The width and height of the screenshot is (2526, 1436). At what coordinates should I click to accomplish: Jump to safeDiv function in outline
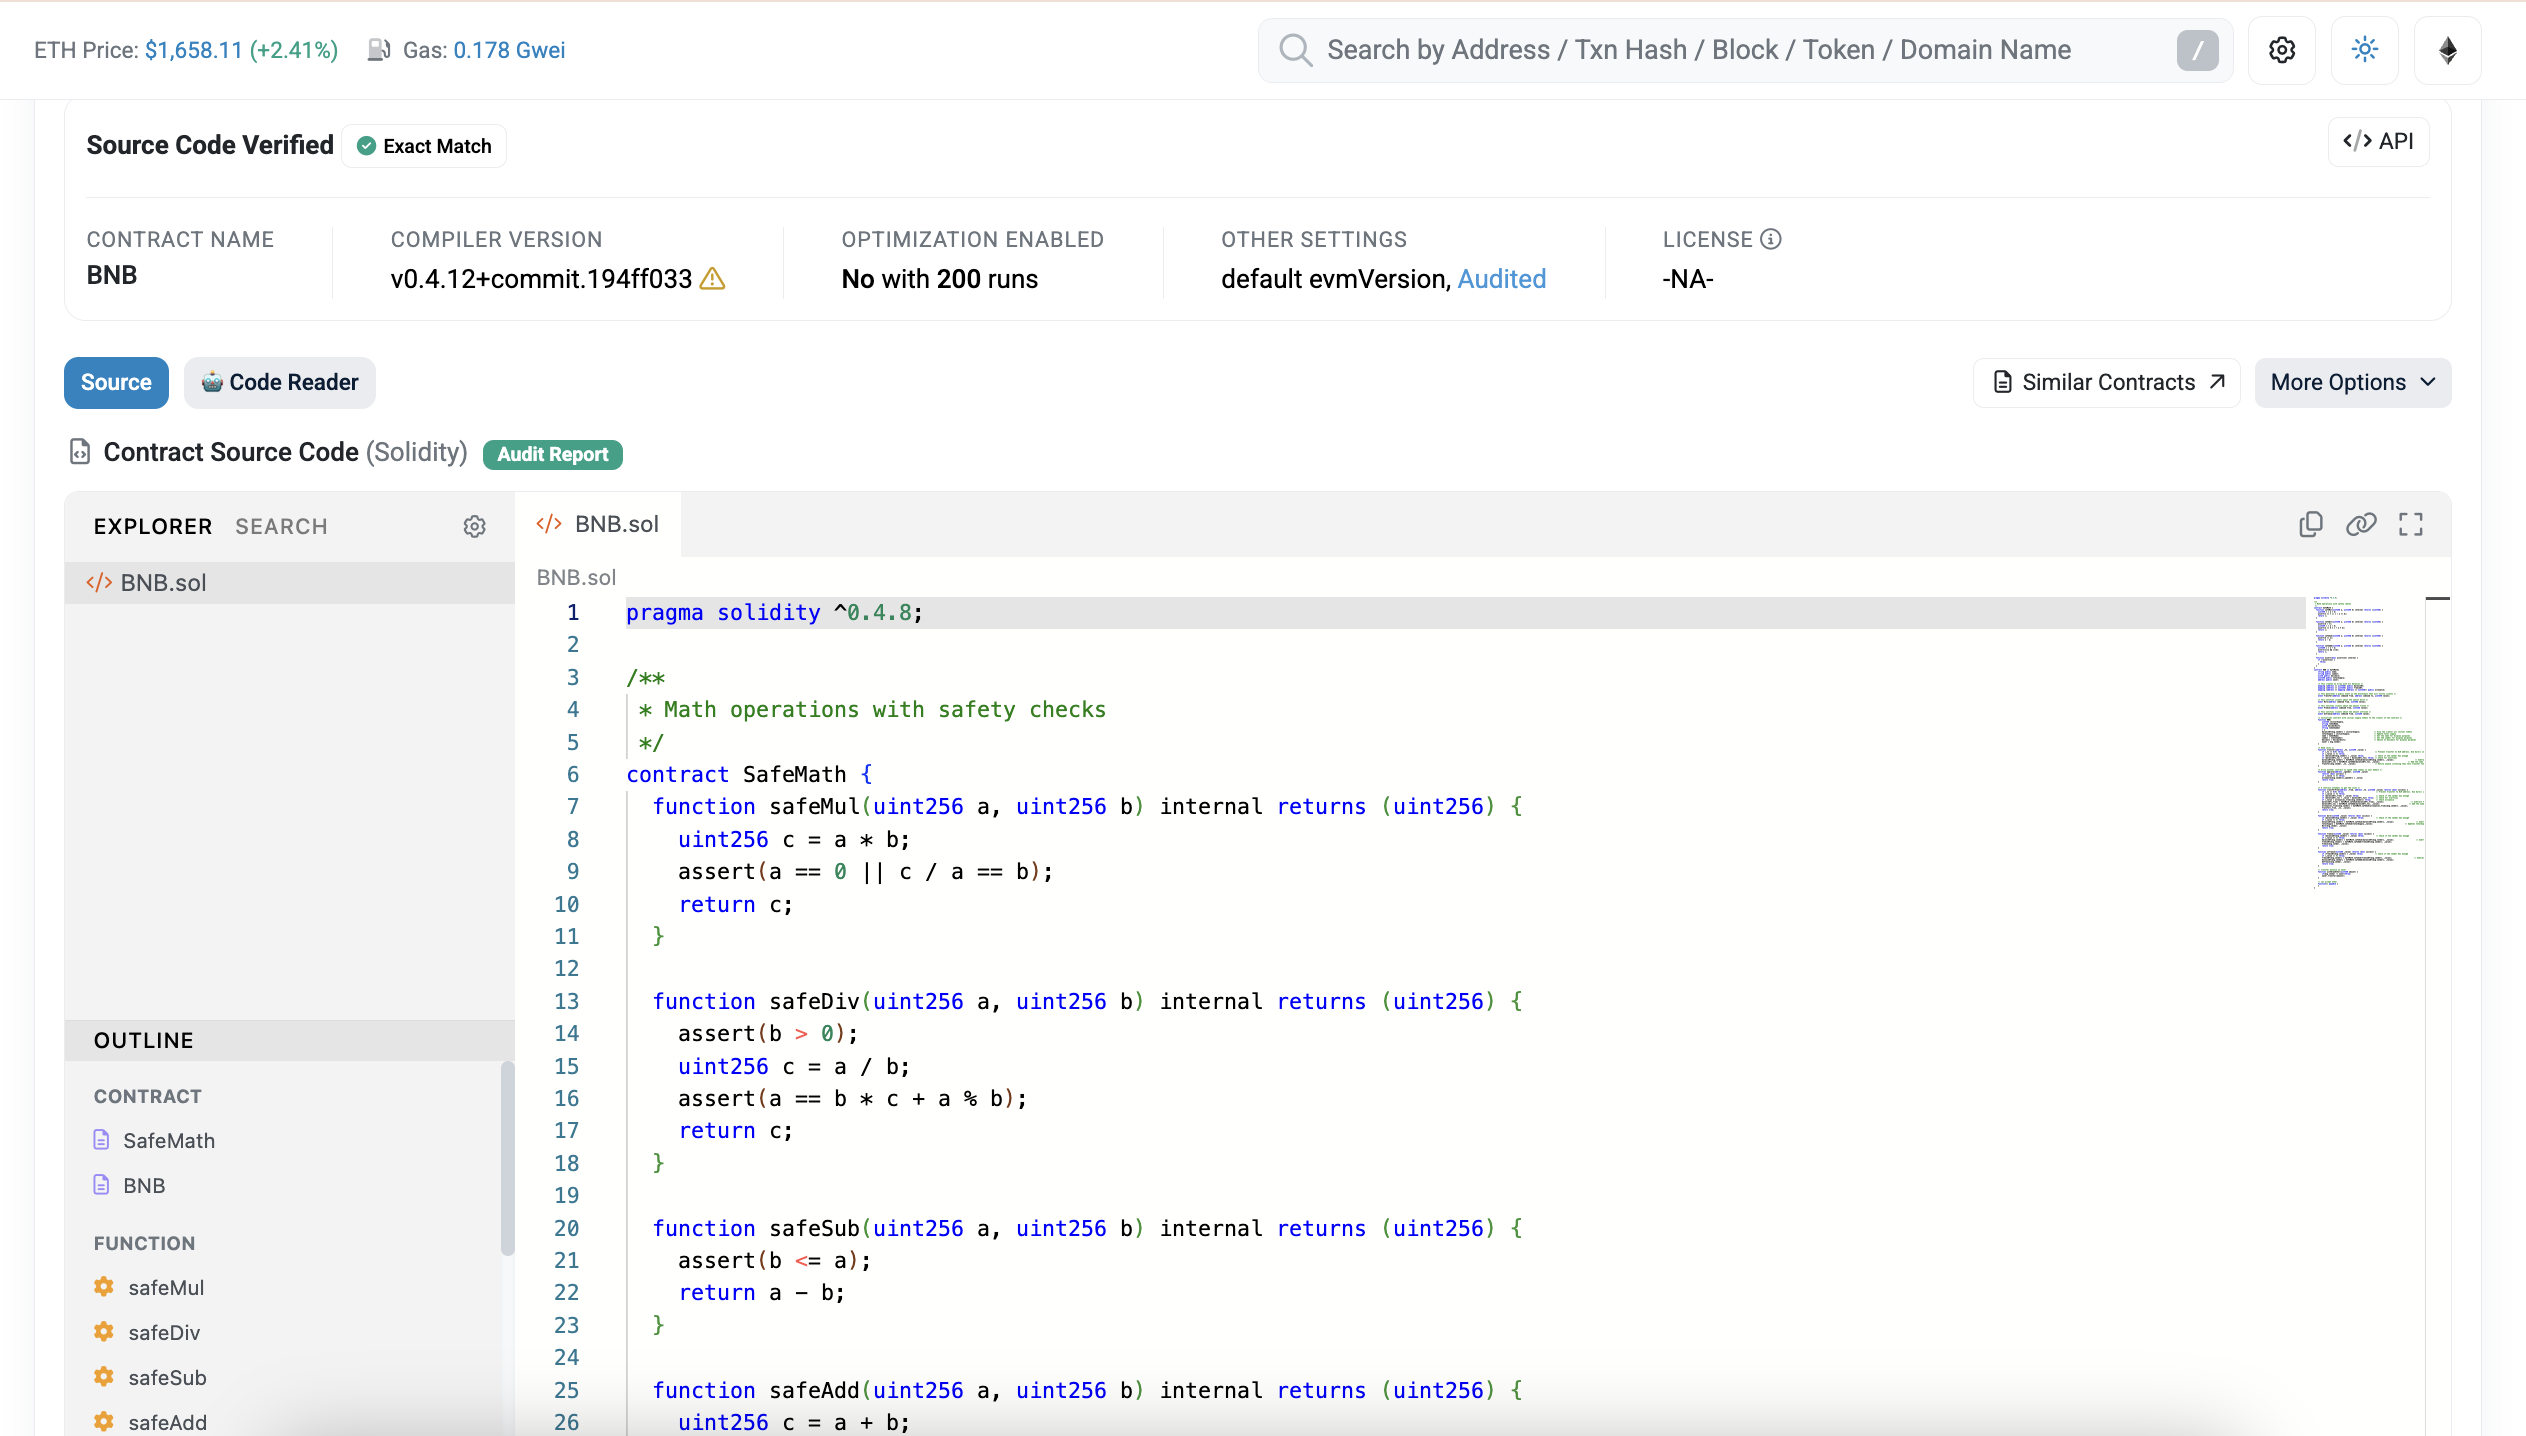[164, 1332]
